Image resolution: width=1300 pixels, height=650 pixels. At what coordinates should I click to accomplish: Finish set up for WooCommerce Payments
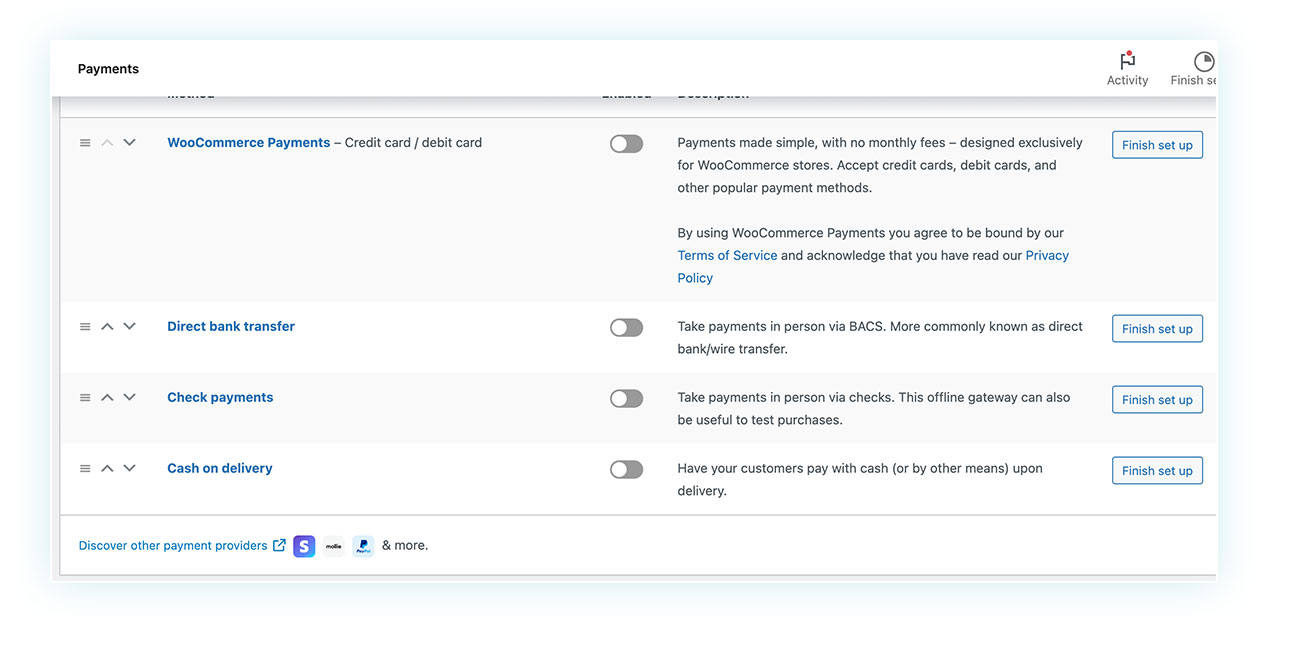tap(1157, 145)
